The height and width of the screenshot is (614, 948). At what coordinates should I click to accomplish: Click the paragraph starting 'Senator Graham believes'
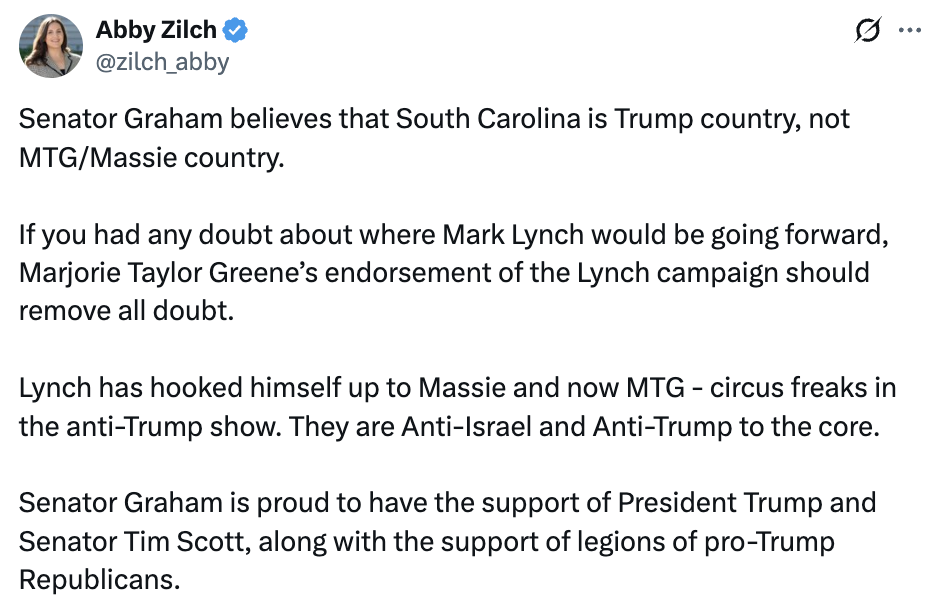tap(434, 138)
